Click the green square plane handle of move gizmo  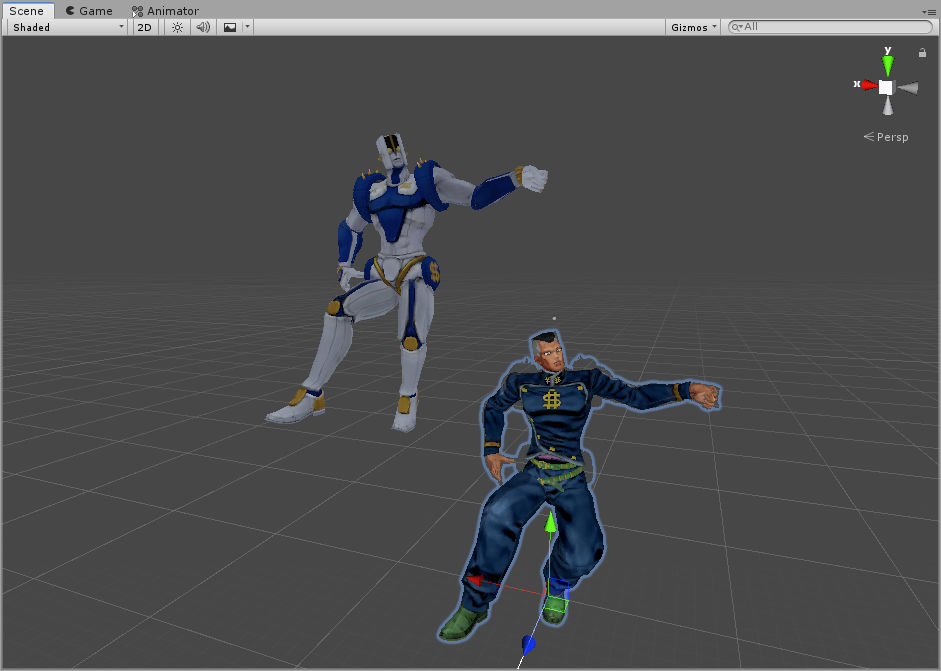[555, 604]
